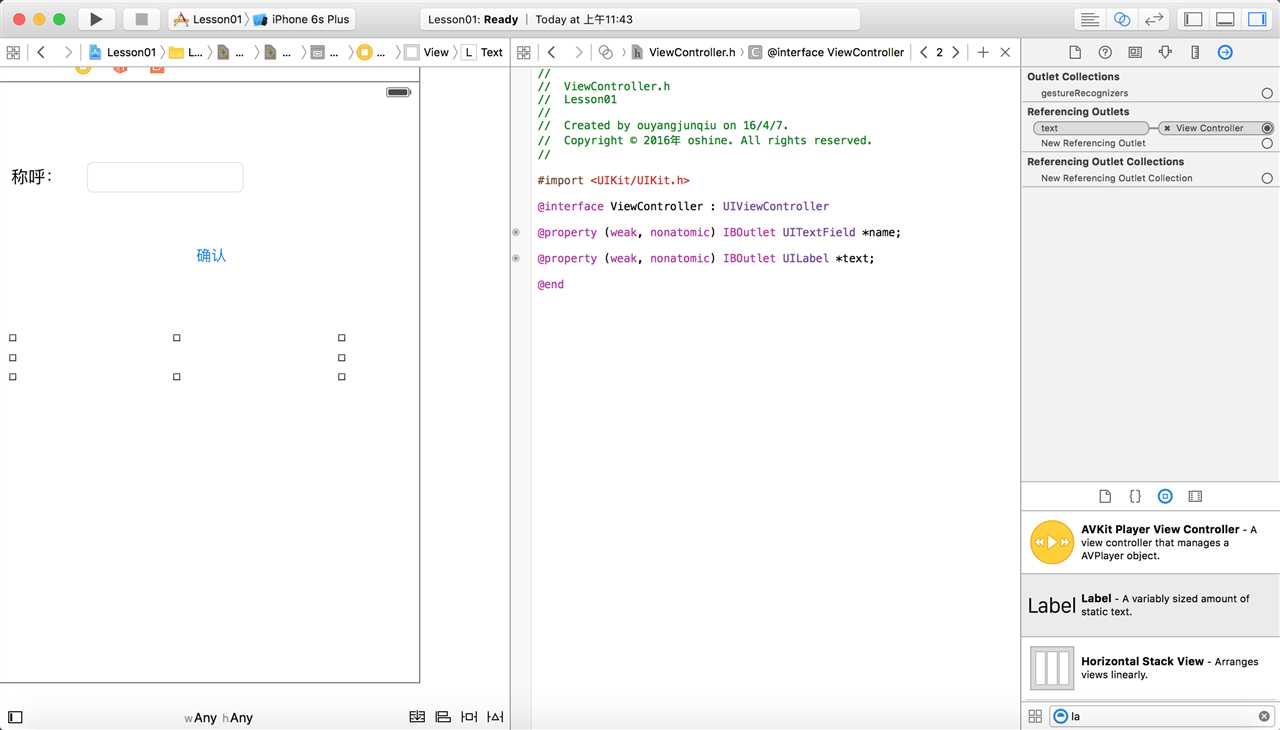Select the Lesson01 scheme in toolbar
This screenshot has height=730, width=1280.
[x=208, y=19]
